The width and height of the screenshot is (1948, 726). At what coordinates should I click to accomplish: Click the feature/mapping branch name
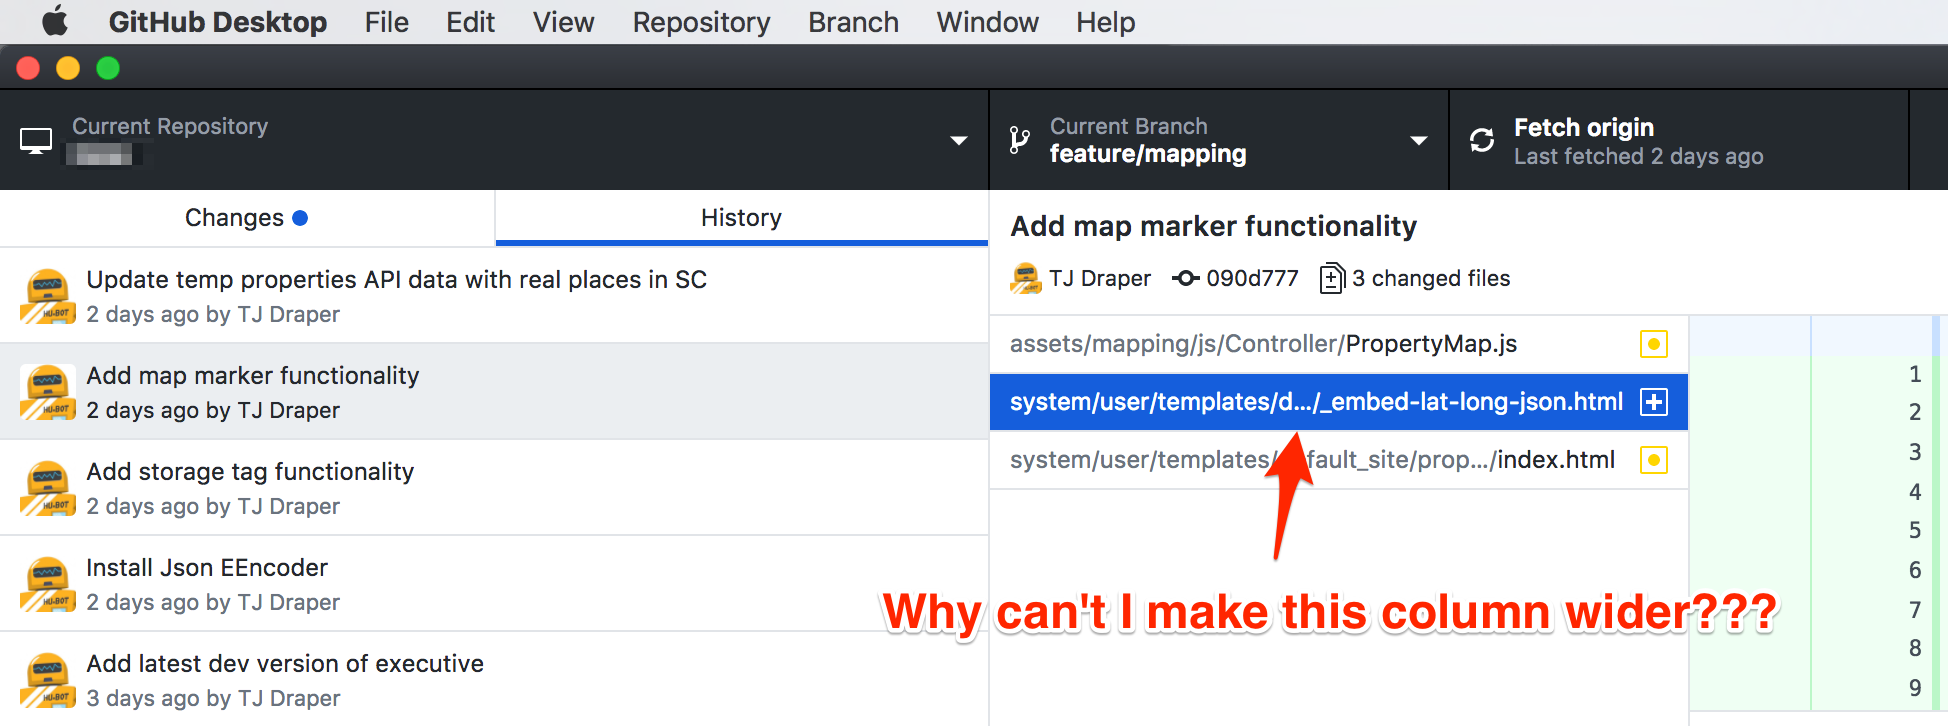(1147, 153)
